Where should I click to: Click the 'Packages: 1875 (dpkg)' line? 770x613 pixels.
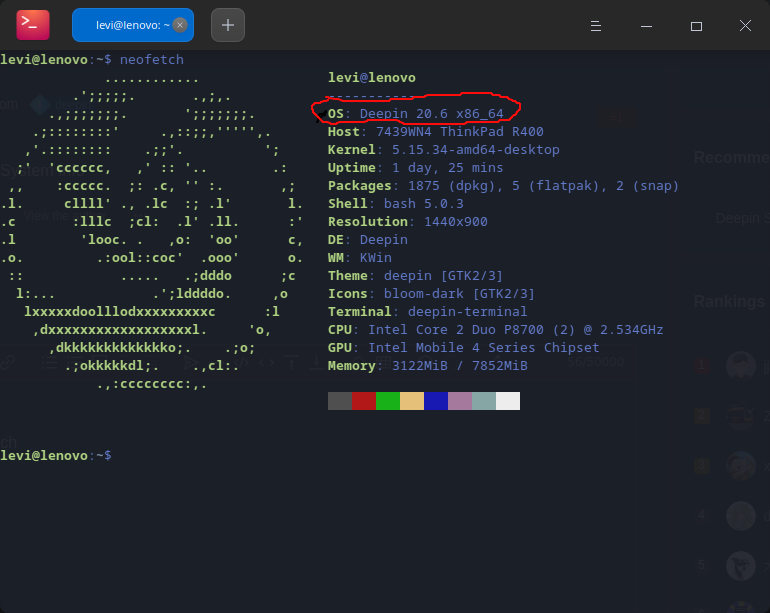click(503, 186)
